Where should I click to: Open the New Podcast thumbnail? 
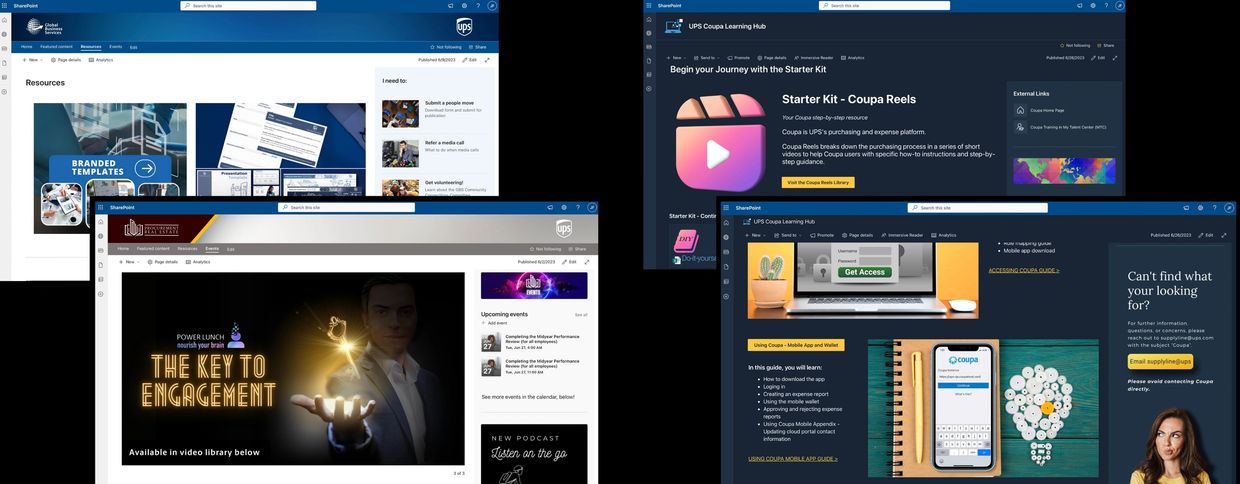click(x=534, y=454)
